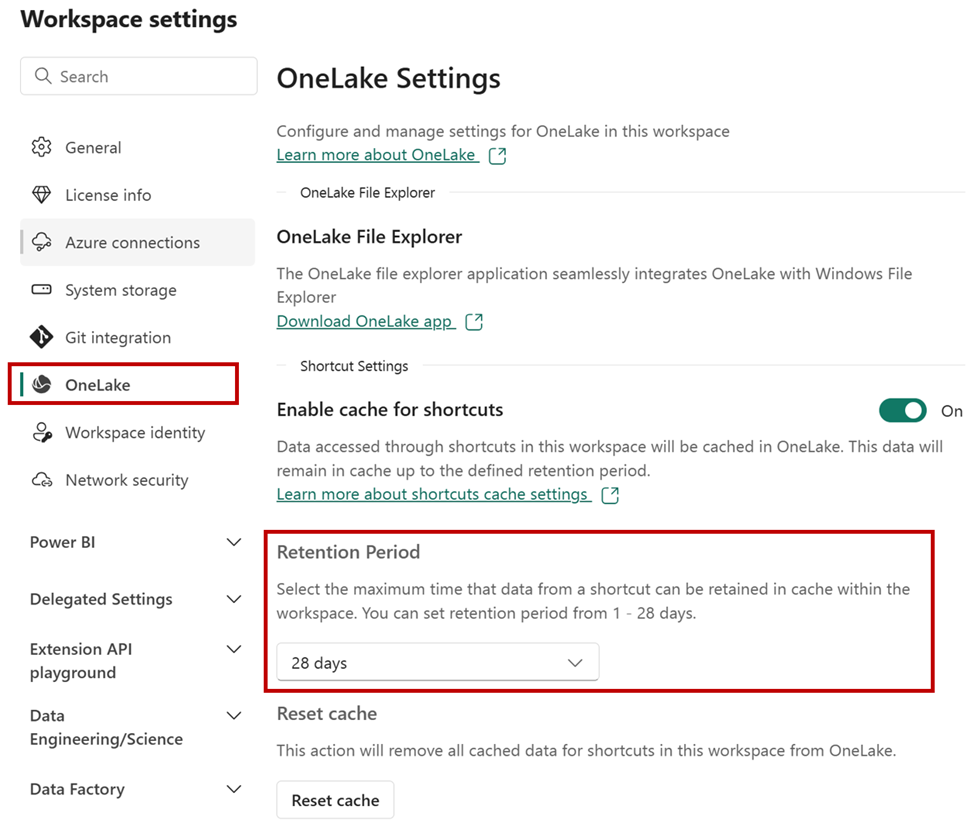Screen dimensions: 975x827
Task: Click the Workspace identity icon
Action: pyautogui.click(x=42, y=432)
